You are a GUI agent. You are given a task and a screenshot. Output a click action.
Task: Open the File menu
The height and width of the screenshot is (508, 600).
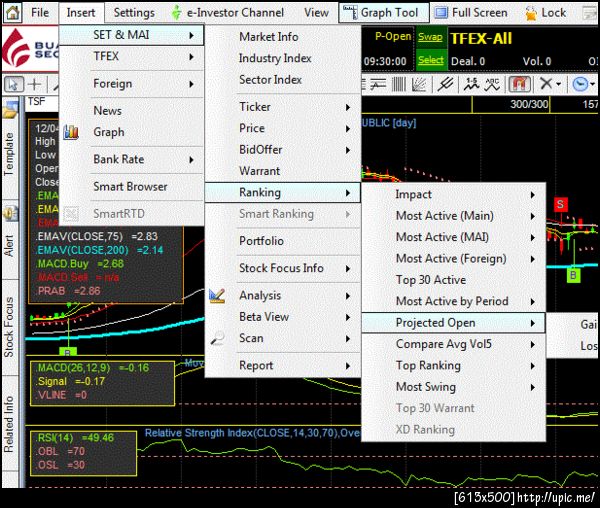[40, 13]
